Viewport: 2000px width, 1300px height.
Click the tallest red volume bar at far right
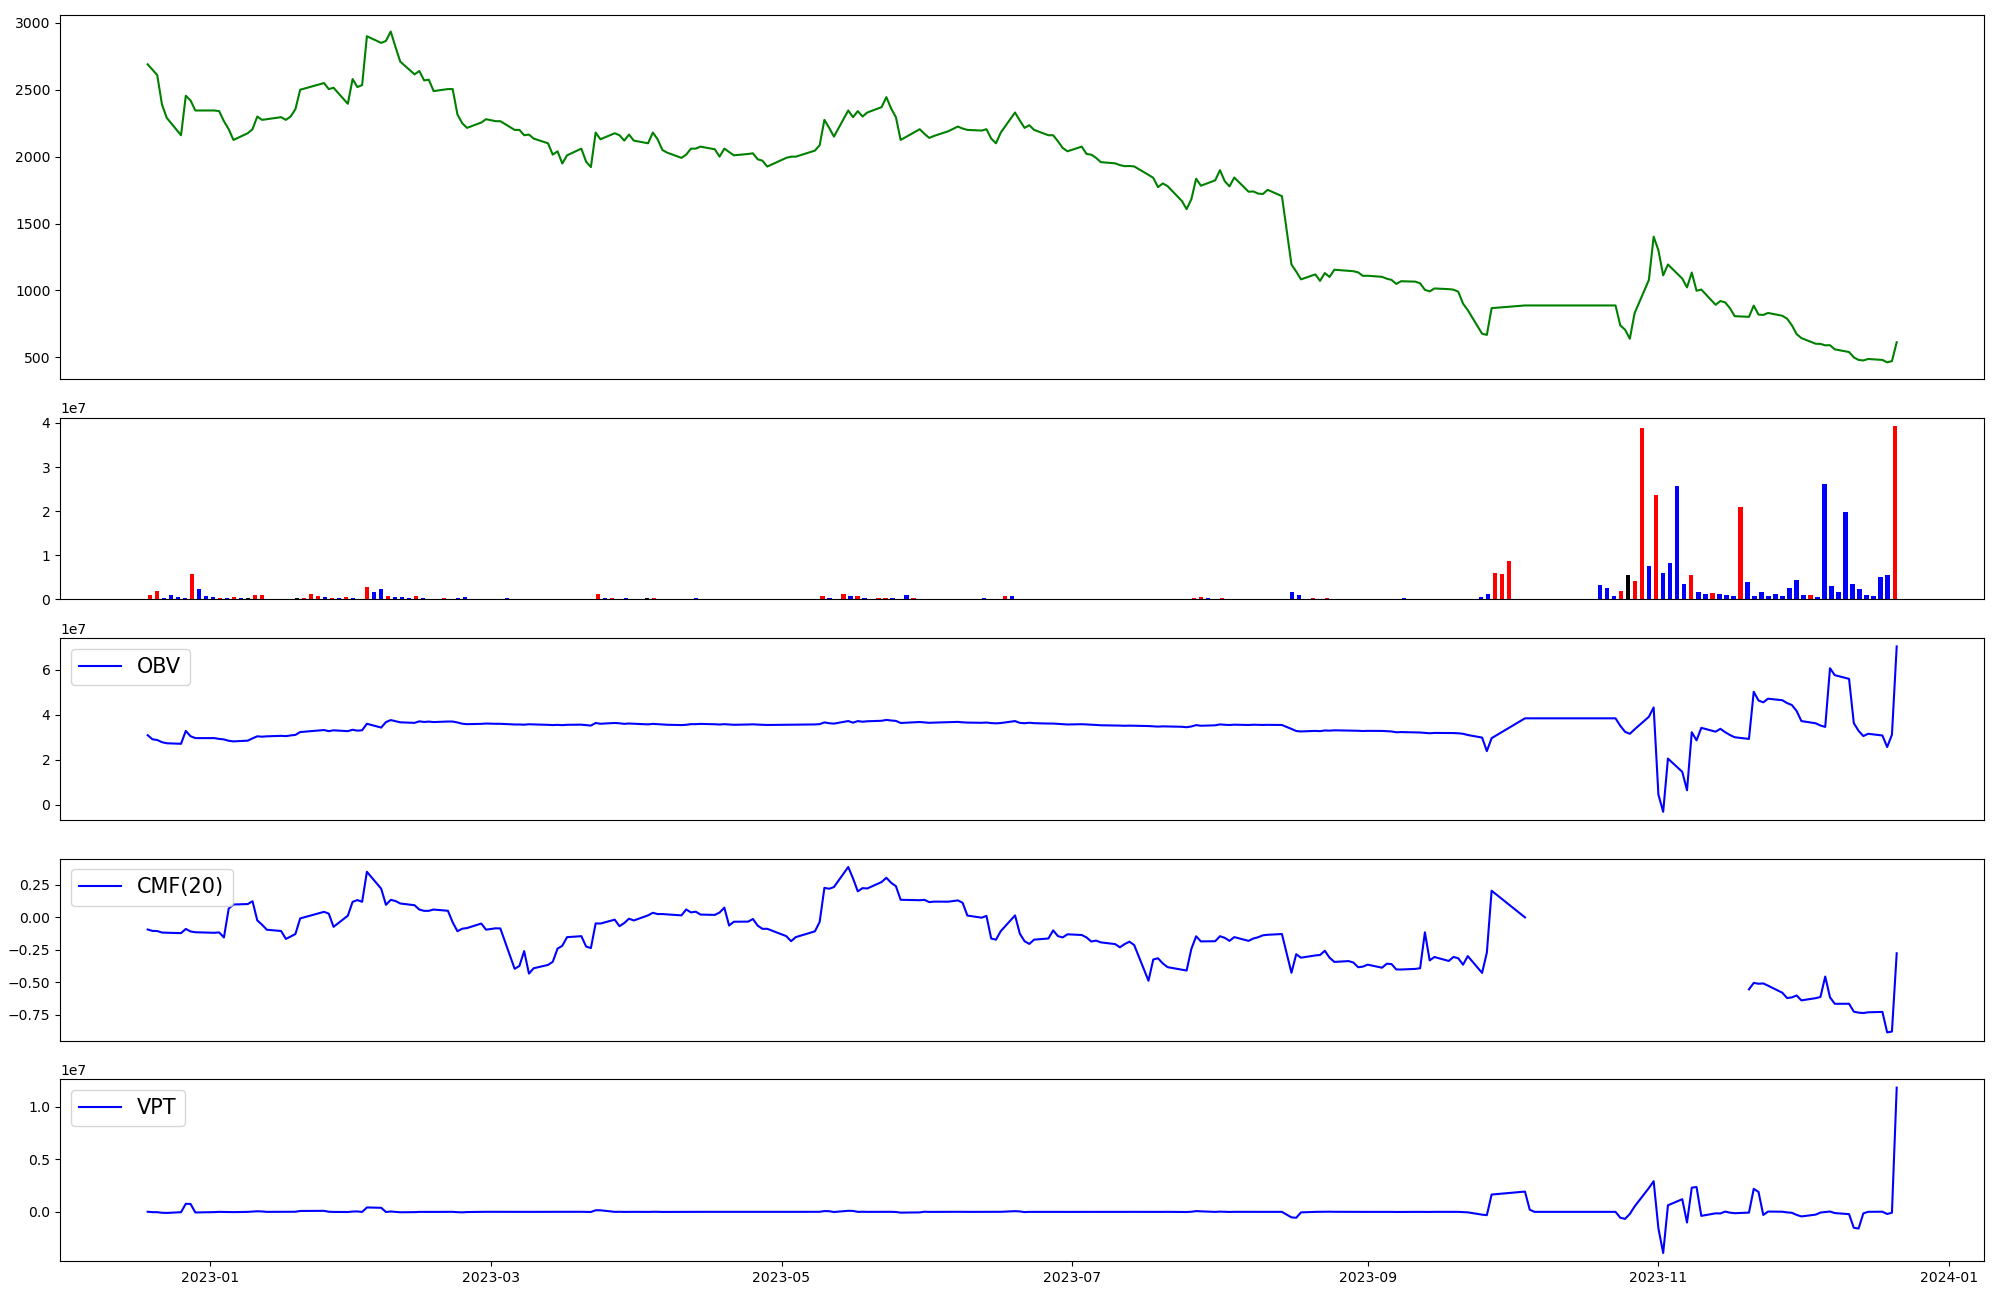[x=1894, y=512]
